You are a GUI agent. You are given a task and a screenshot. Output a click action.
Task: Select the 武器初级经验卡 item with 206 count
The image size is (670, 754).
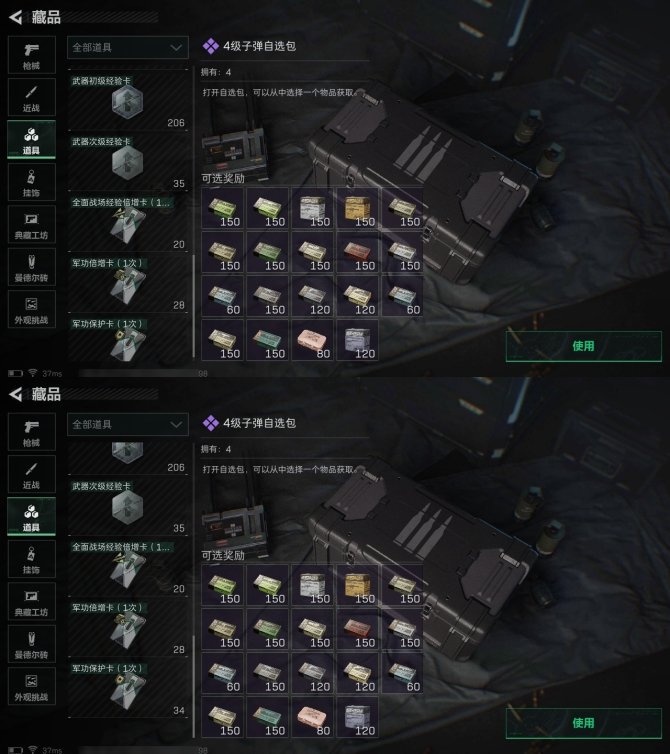pos(127,101)
